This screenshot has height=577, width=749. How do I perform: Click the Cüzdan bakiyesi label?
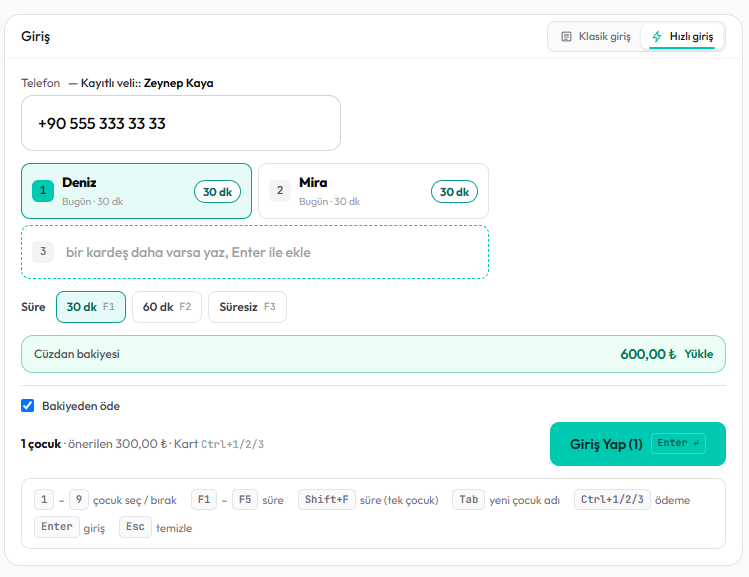[77, 354]
